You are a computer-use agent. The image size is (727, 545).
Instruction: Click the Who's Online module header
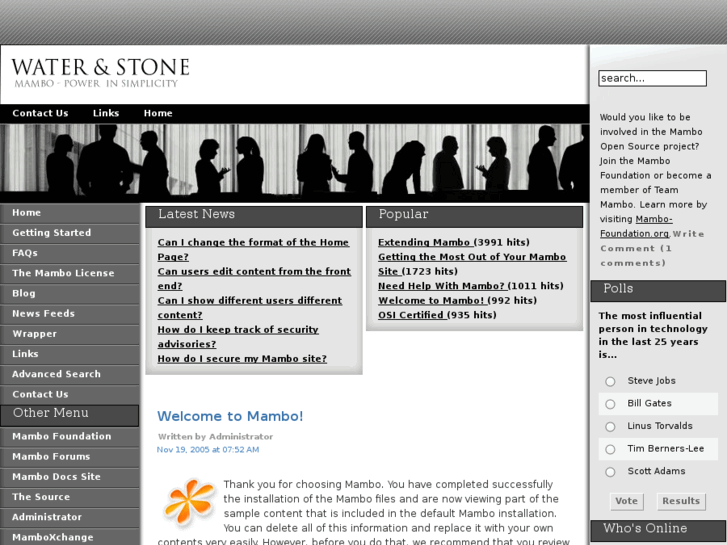pos(658,530)
